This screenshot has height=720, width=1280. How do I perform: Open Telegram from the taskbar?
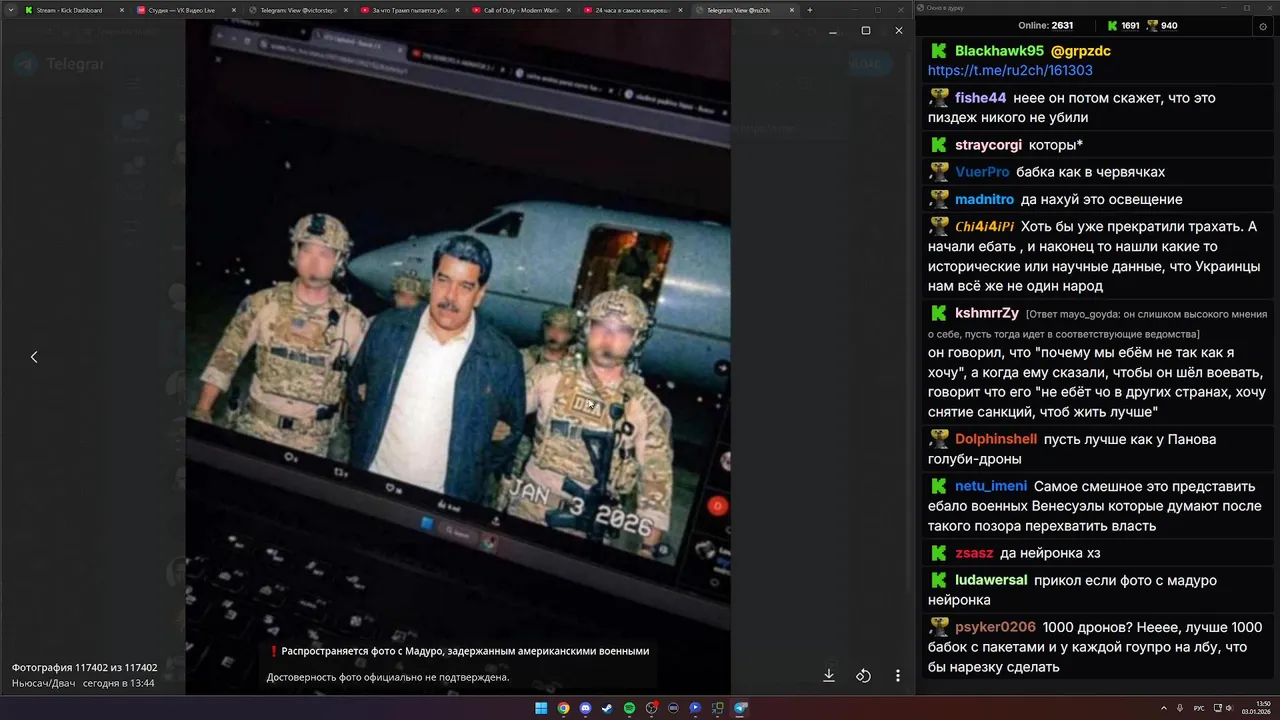[x=741, y=708]
